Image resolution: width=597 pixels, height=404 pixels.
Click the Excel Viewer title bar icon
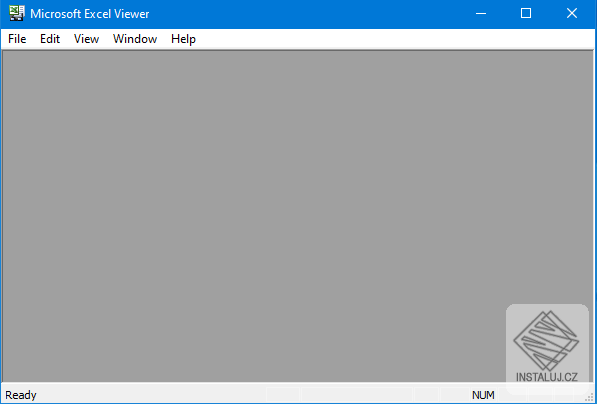coord(17,14)
